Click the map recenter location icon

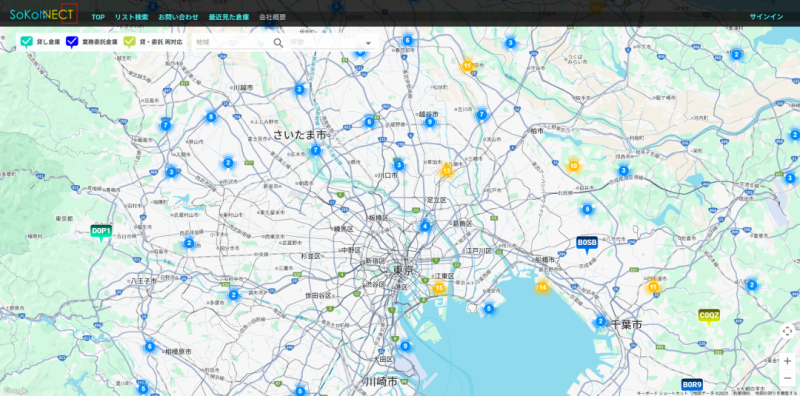click(x=787, y=332)
